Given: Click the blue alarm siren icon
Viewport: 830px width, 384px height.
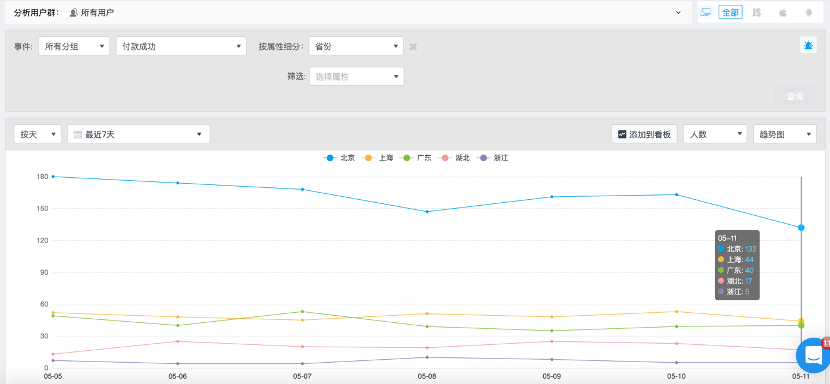Looking at the screenshot, I should (x=808, y=45).
